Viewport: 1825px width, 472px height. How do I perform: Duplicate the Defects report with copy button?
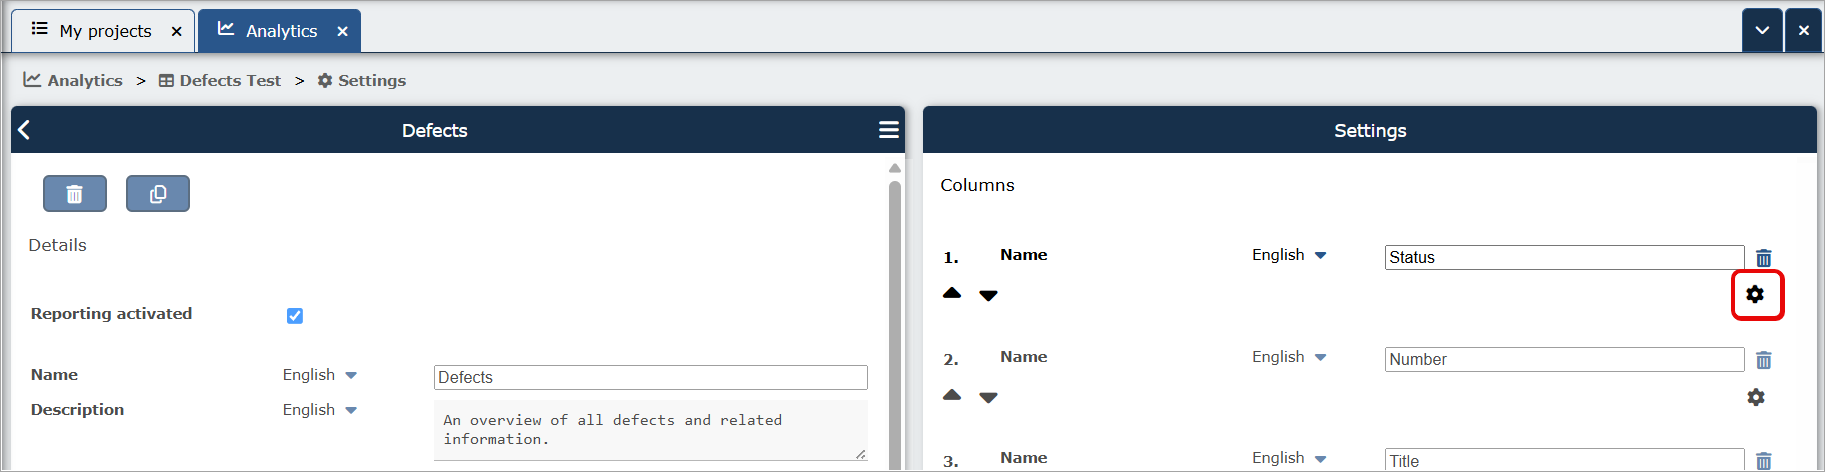click(158, 194)
